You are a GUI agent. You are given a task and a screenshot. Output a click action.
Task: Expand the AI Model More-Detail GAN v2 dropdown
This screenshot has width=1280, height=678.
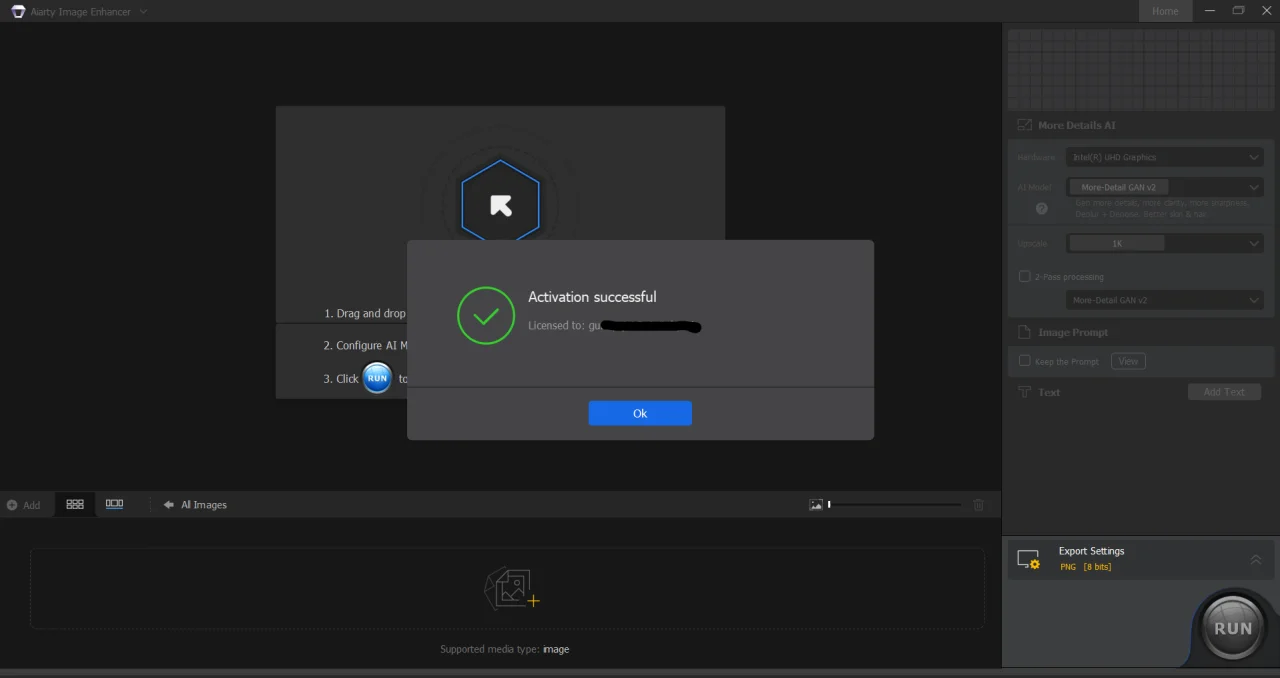click(1165, 187)
